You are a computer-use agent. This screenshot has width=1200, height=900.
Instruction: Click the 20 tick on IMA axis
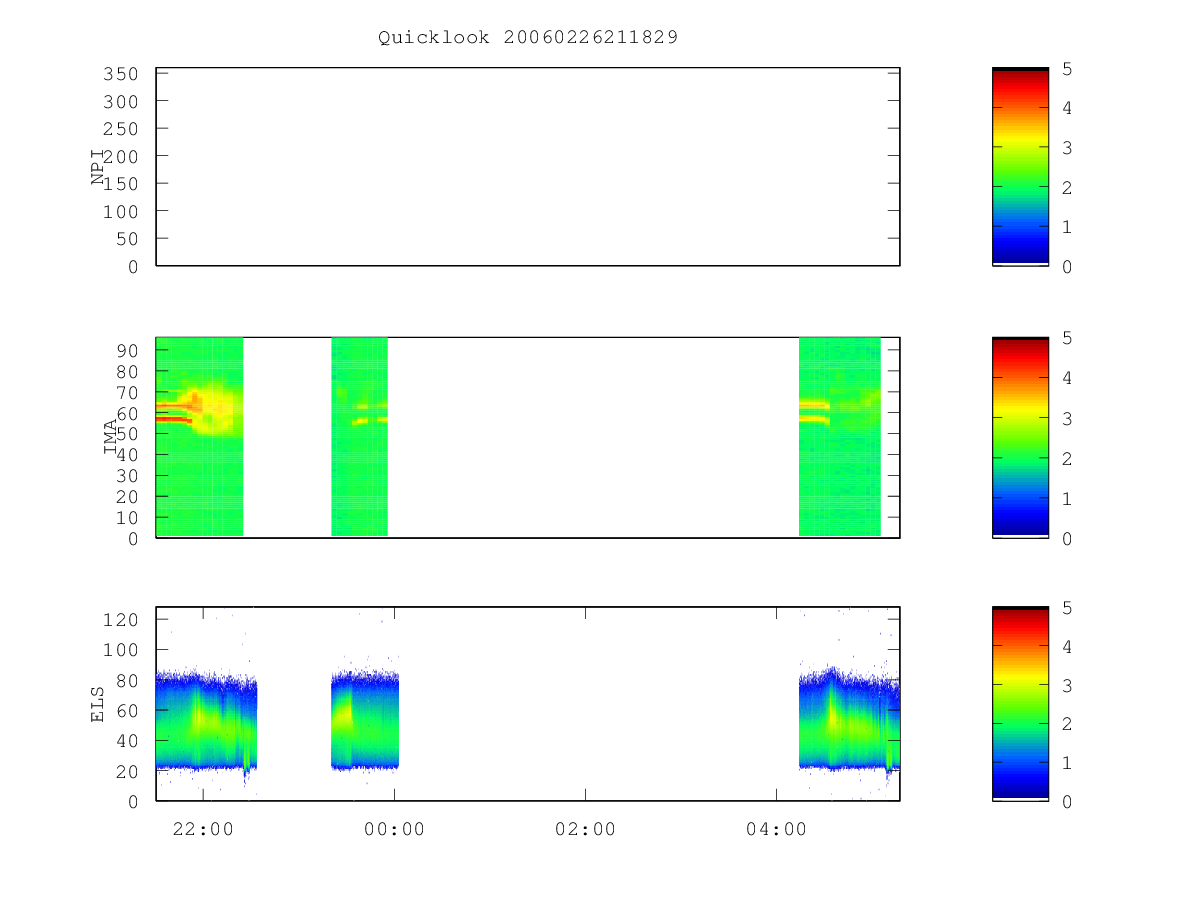point(126,497)
